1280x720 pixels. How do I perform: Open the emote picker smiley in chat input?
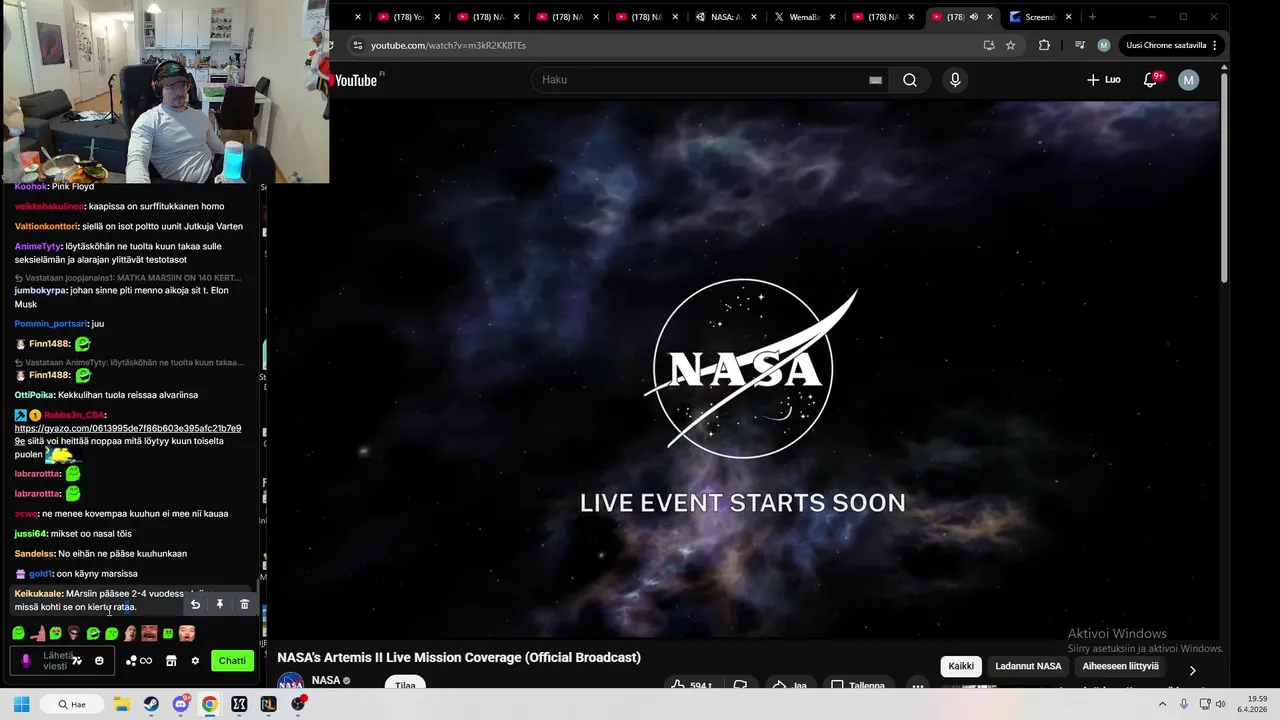click(99, 661)
